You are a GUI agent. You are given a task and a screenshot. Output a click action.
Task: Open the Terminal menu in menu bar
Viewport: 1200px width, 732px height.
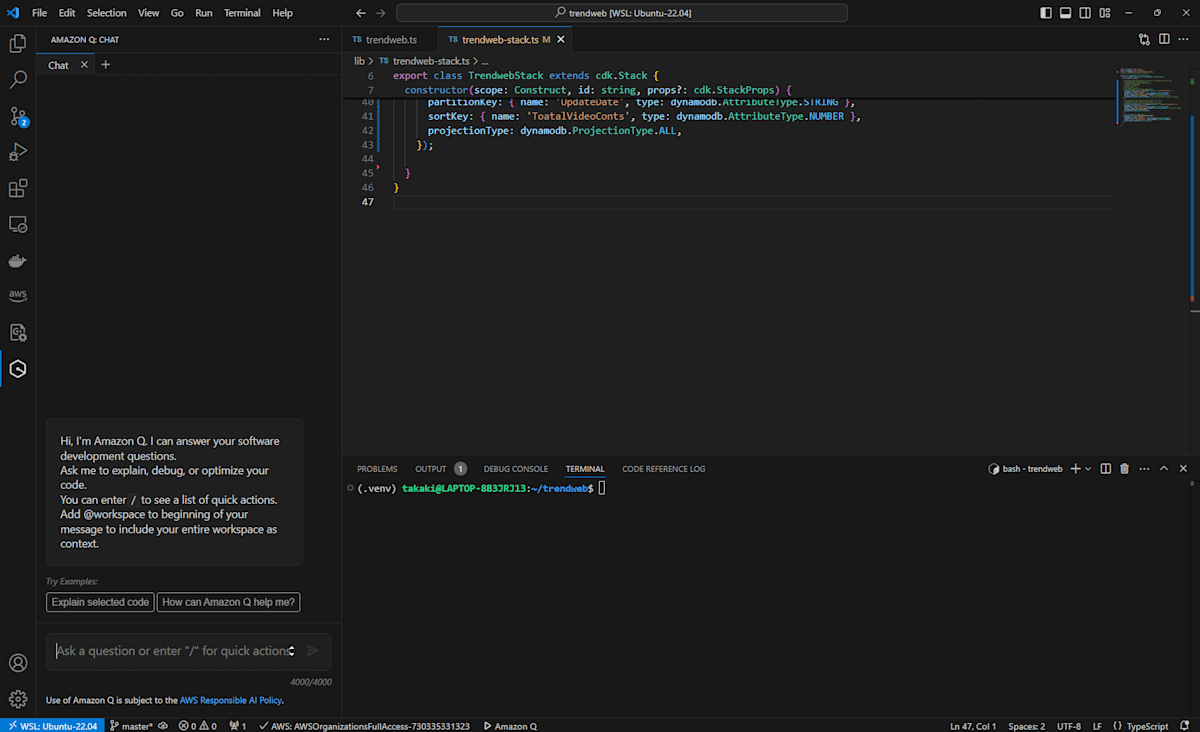click(242, 13)
